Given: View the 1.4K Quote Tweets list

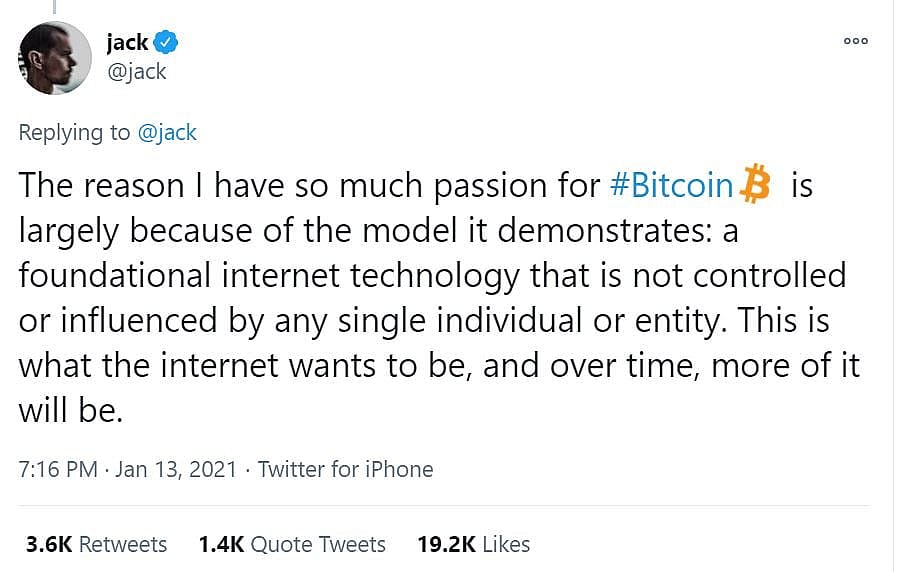Looking at the screenshot, I should [x=292, y=544].
